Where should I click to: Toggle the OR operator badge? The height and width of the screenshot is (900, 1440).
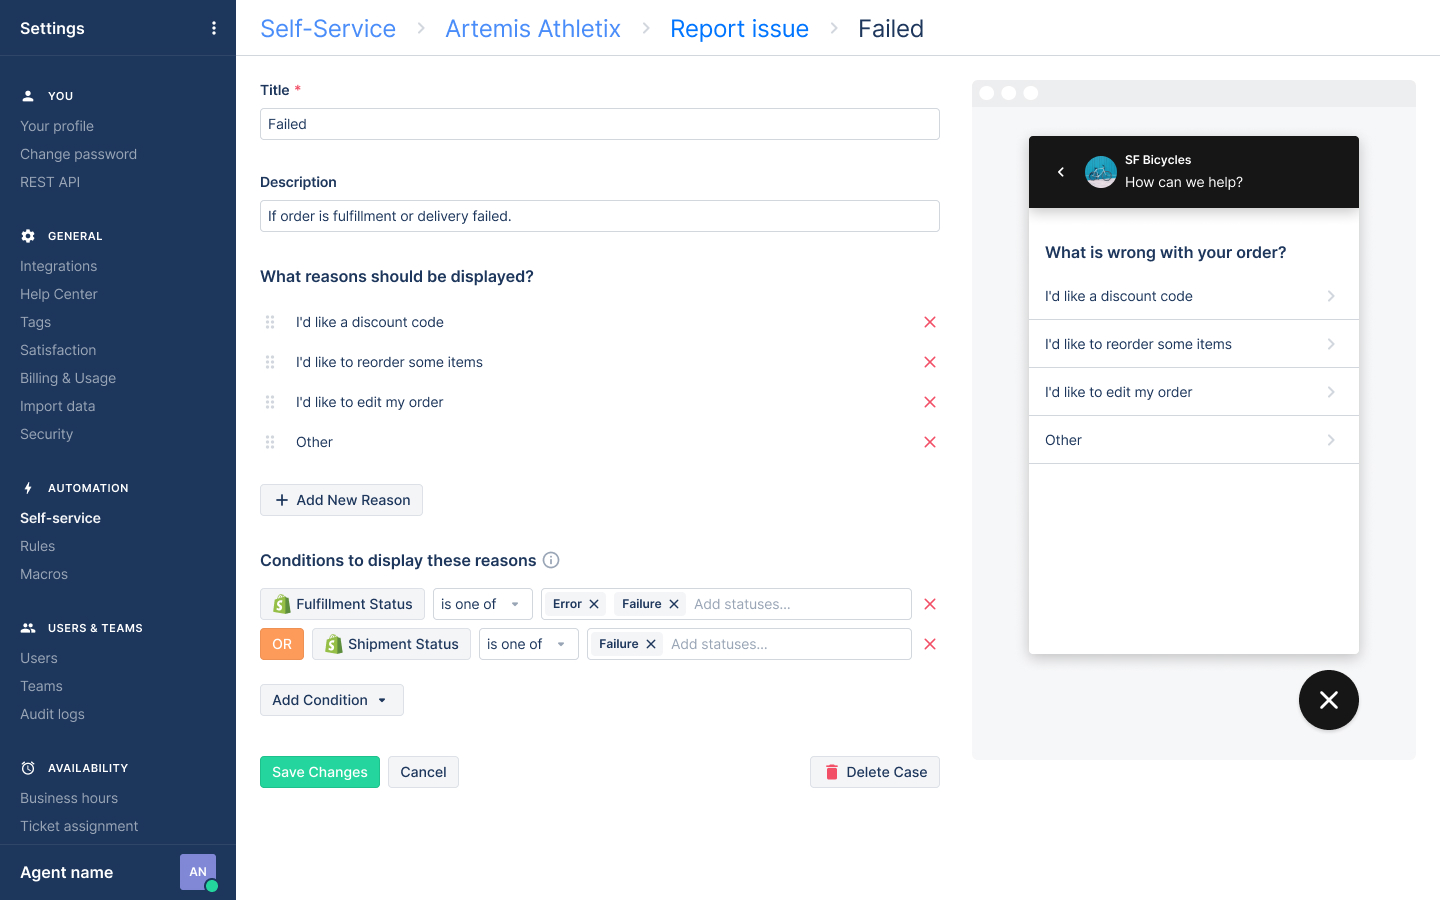[282, 644]
